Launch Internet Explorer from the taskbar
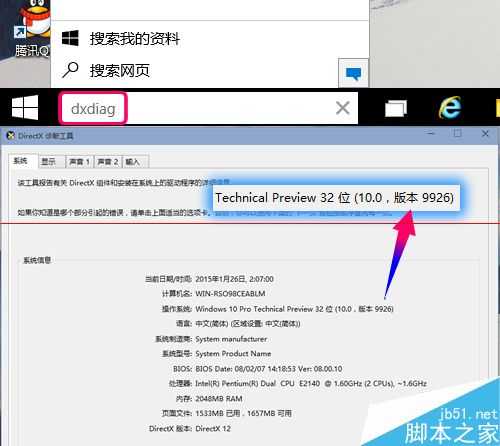Image resolution: width=500 pixels, height=446 pixels. click(450, 108)
